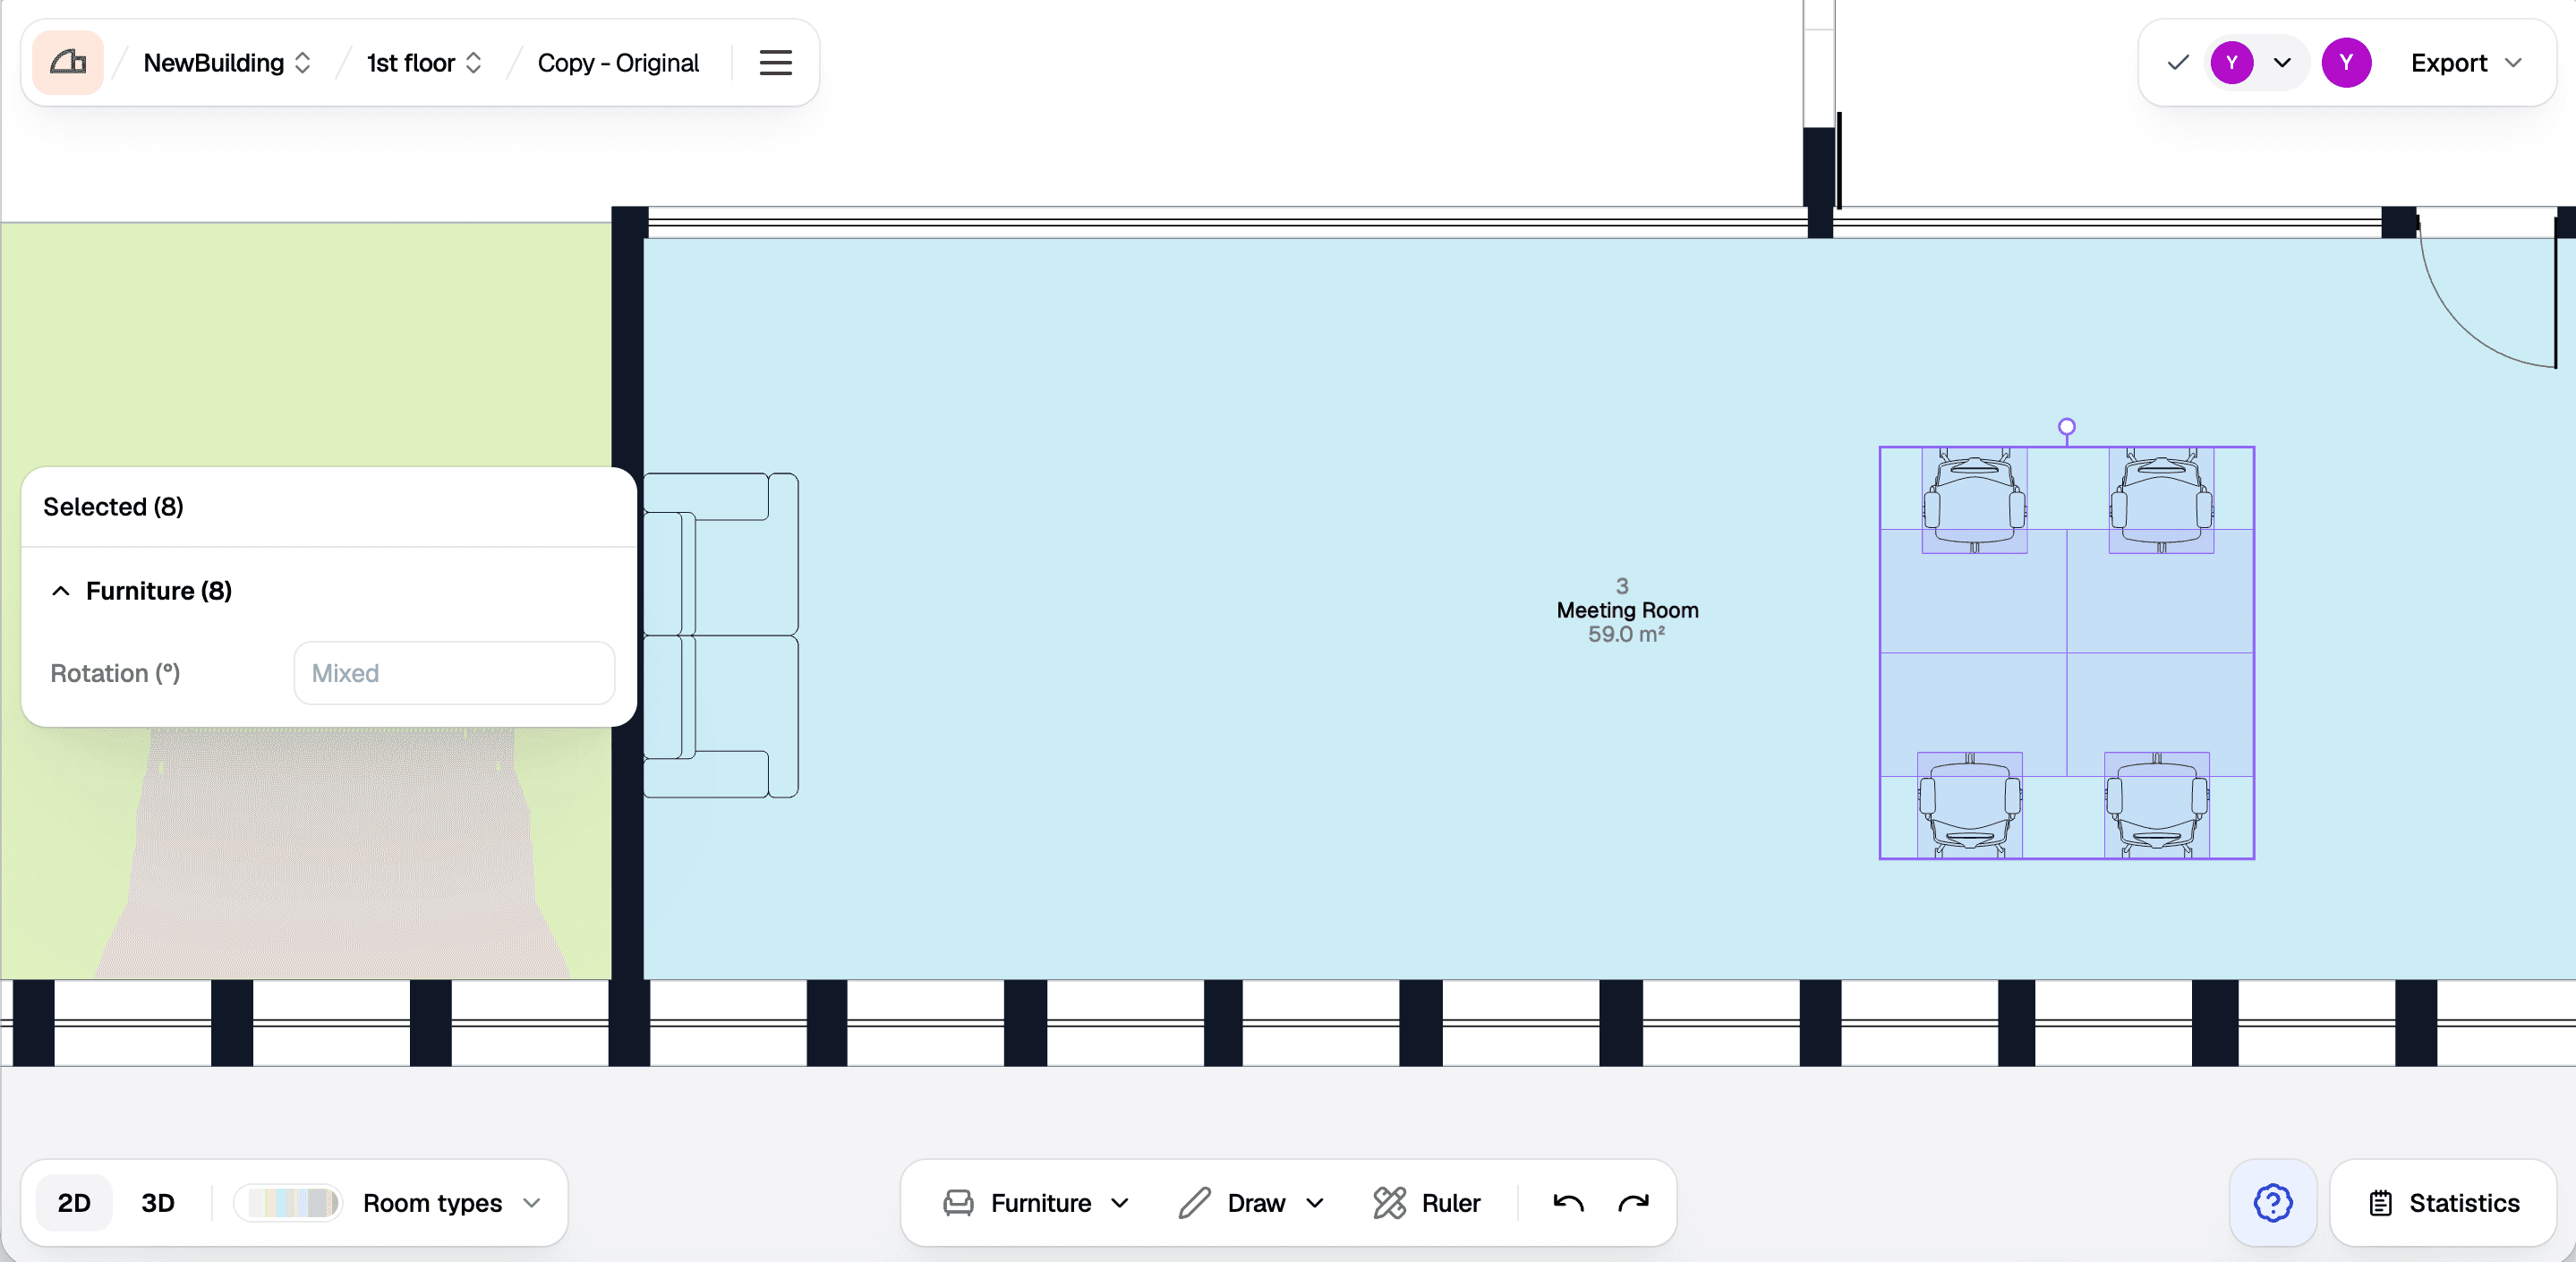Click the Meeting Room label
The height and width of the screenshot is (1262, 2576).
[x=1627, y=610]
